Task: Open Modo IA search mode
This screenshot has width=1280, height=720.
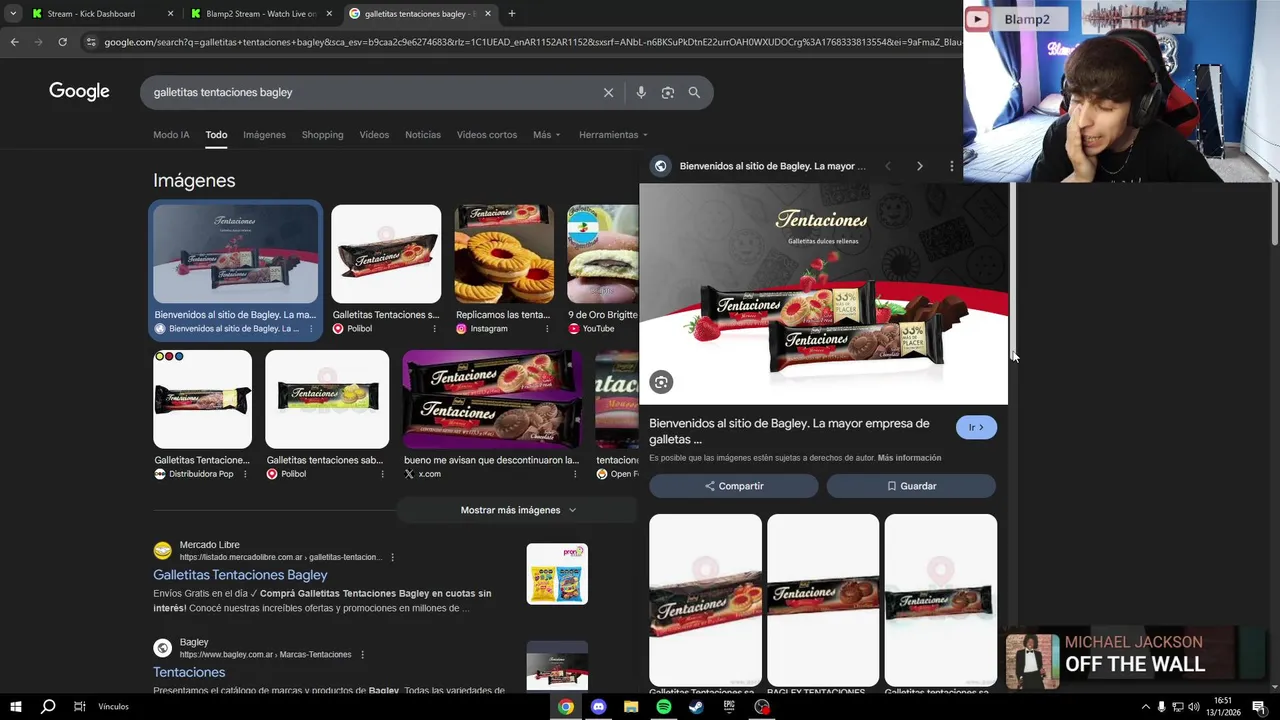Action: coord(171,135)
